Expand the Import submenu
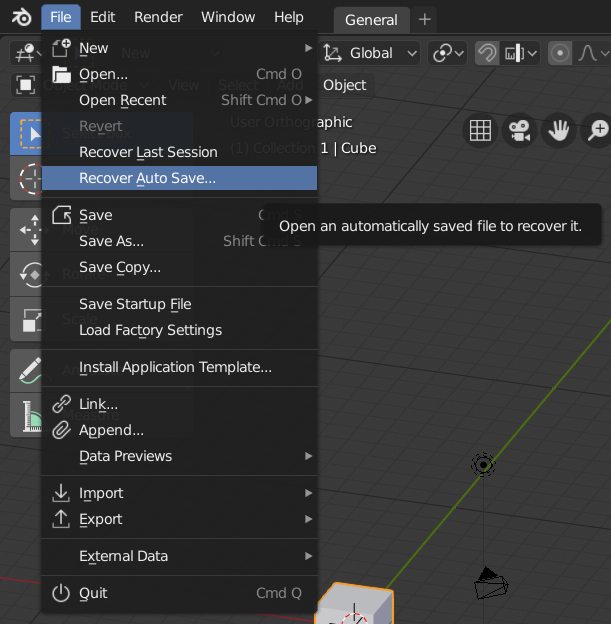 pos(180,493)
